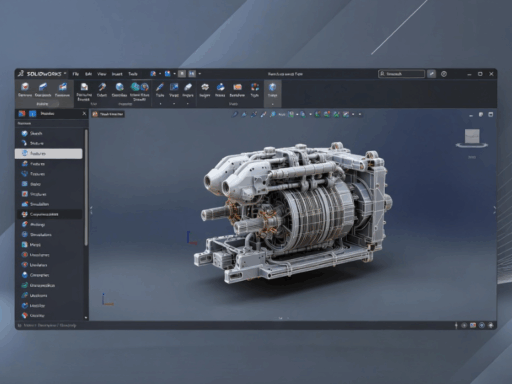This screenshot has width=512, height=384.
Task: Click the second blue quick-access icon in title bar
Action: point(167,74)
